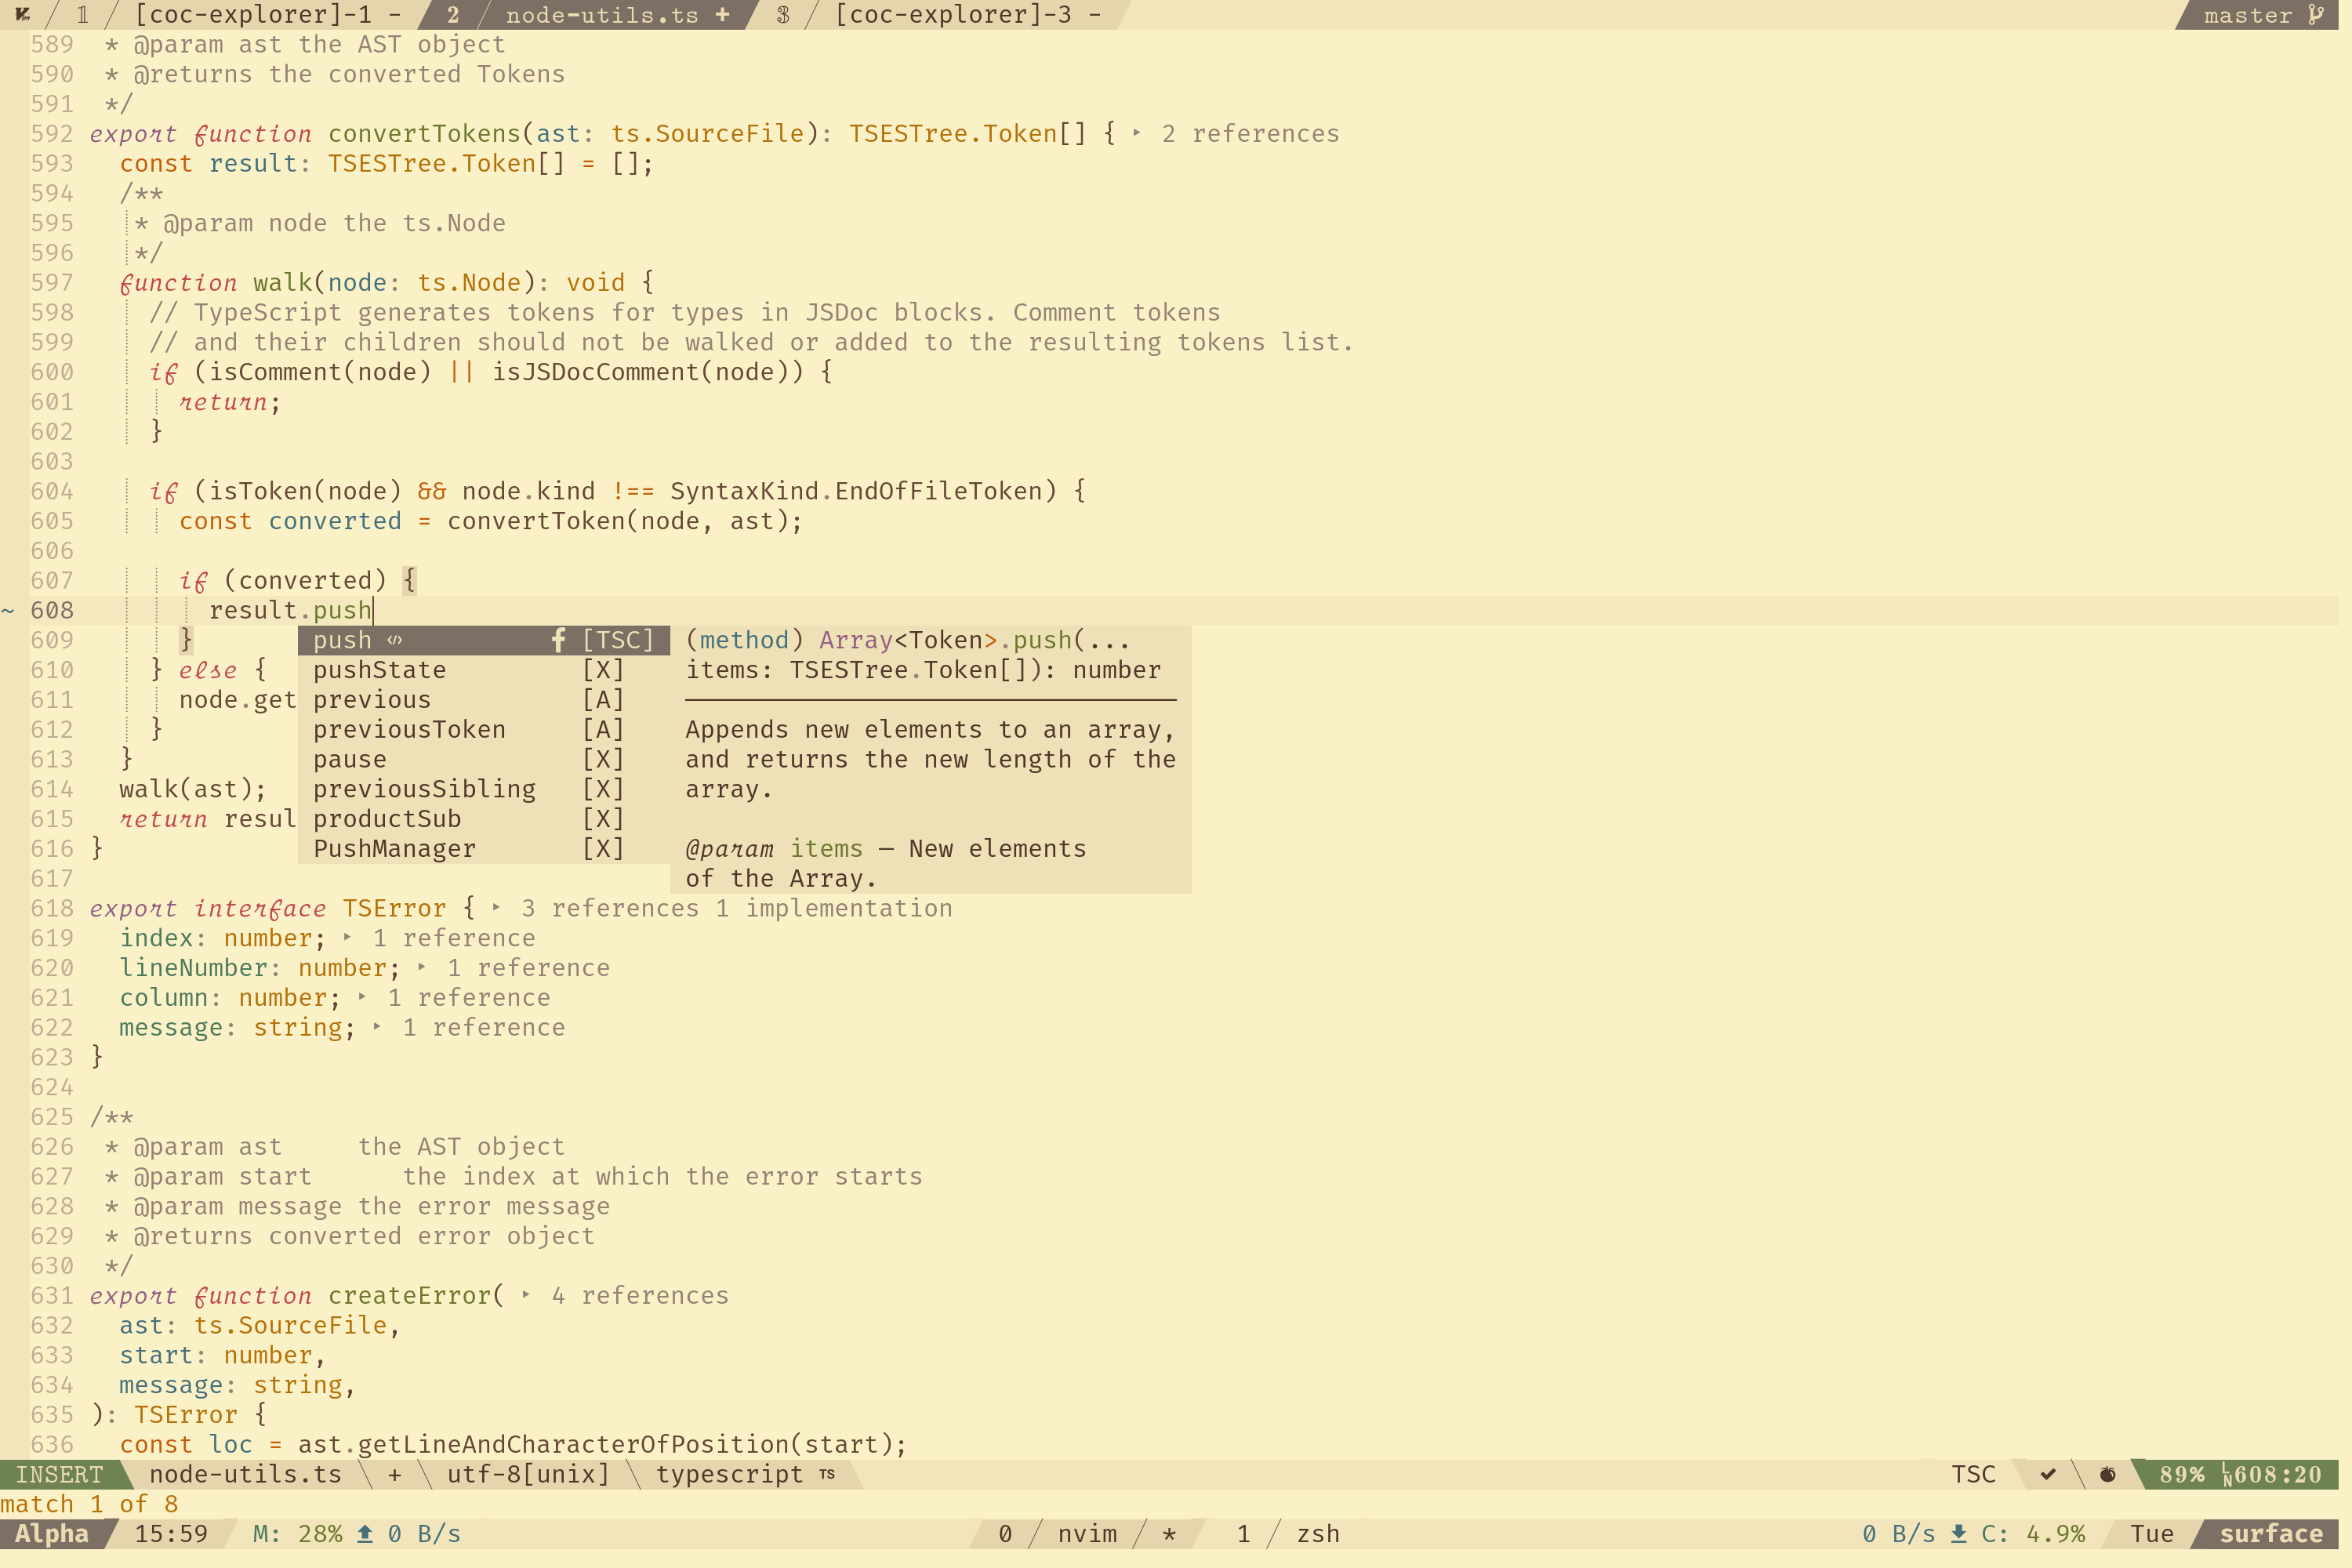Click the 89% file position indicator
This screenshot has height=1568, width=2352.
(2181, 1475)
